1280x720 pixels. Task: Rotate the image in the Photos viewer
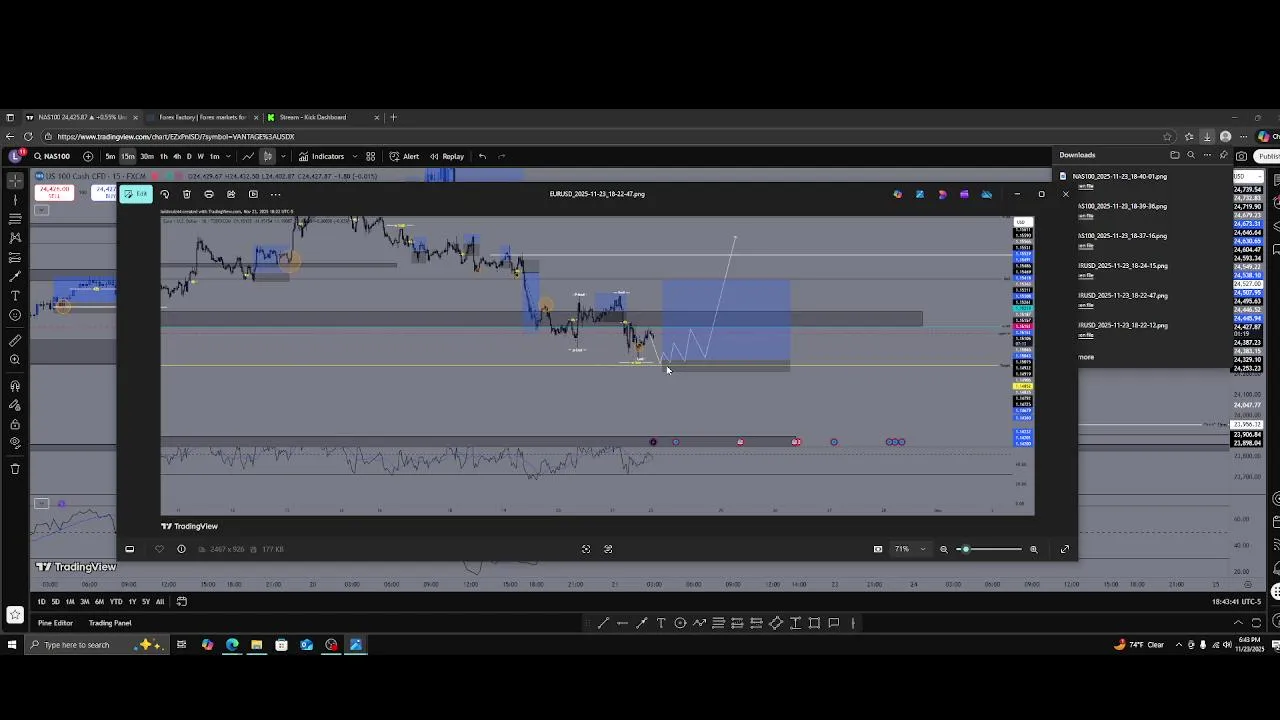click(x=165, y=194)
